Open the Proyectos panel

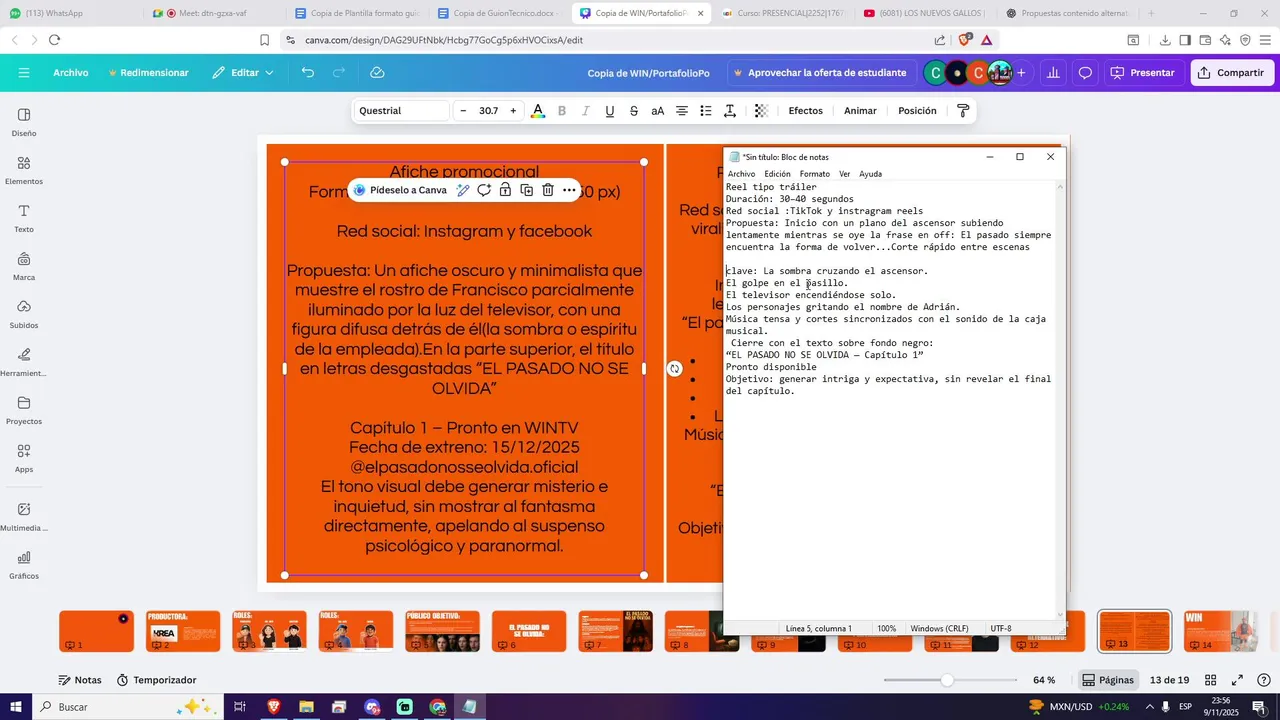pyautogui.click(x=24, y=410)
